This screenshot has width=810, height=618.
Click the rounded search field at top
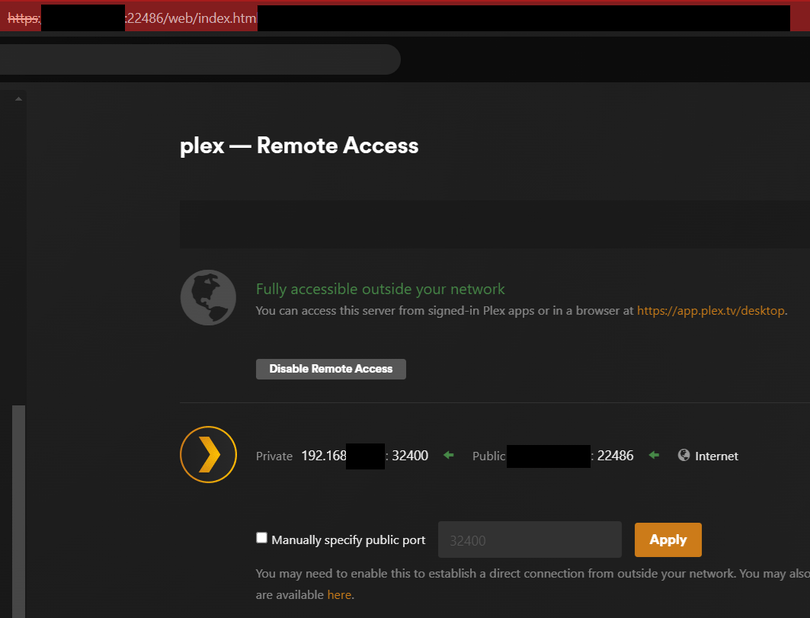point(199,59)
